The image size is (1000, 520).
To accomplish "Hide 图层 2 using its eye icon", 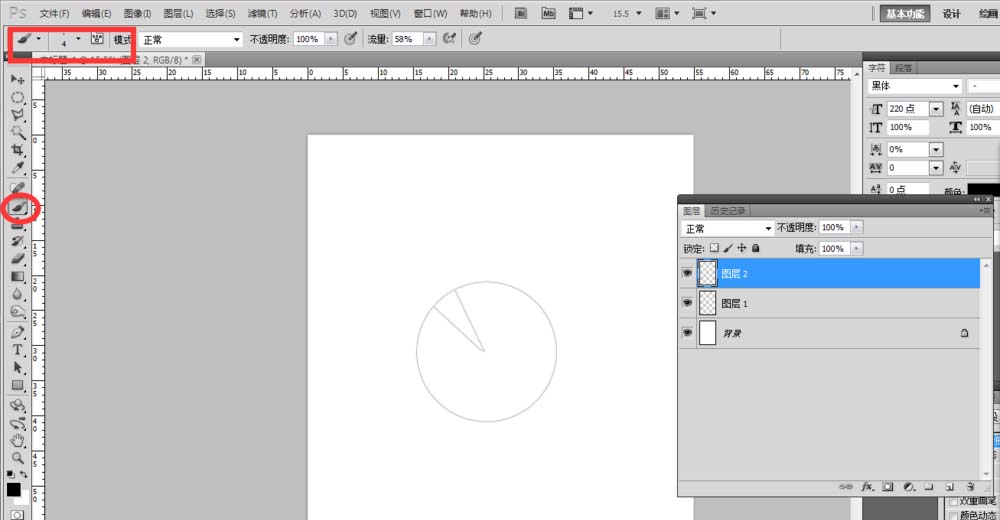I will pyautogui.click(x=687, y=273).
